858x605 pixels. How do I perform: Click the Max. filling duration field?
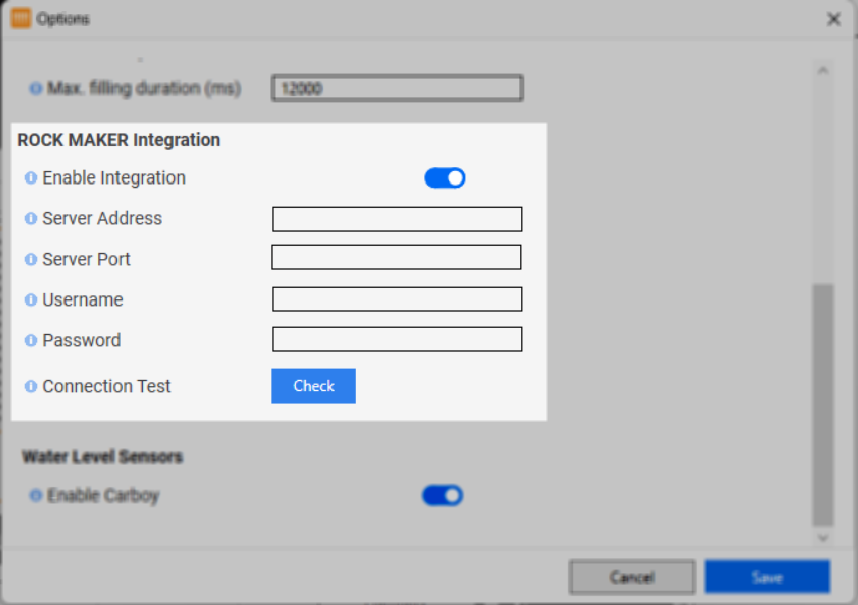point(397,89)
